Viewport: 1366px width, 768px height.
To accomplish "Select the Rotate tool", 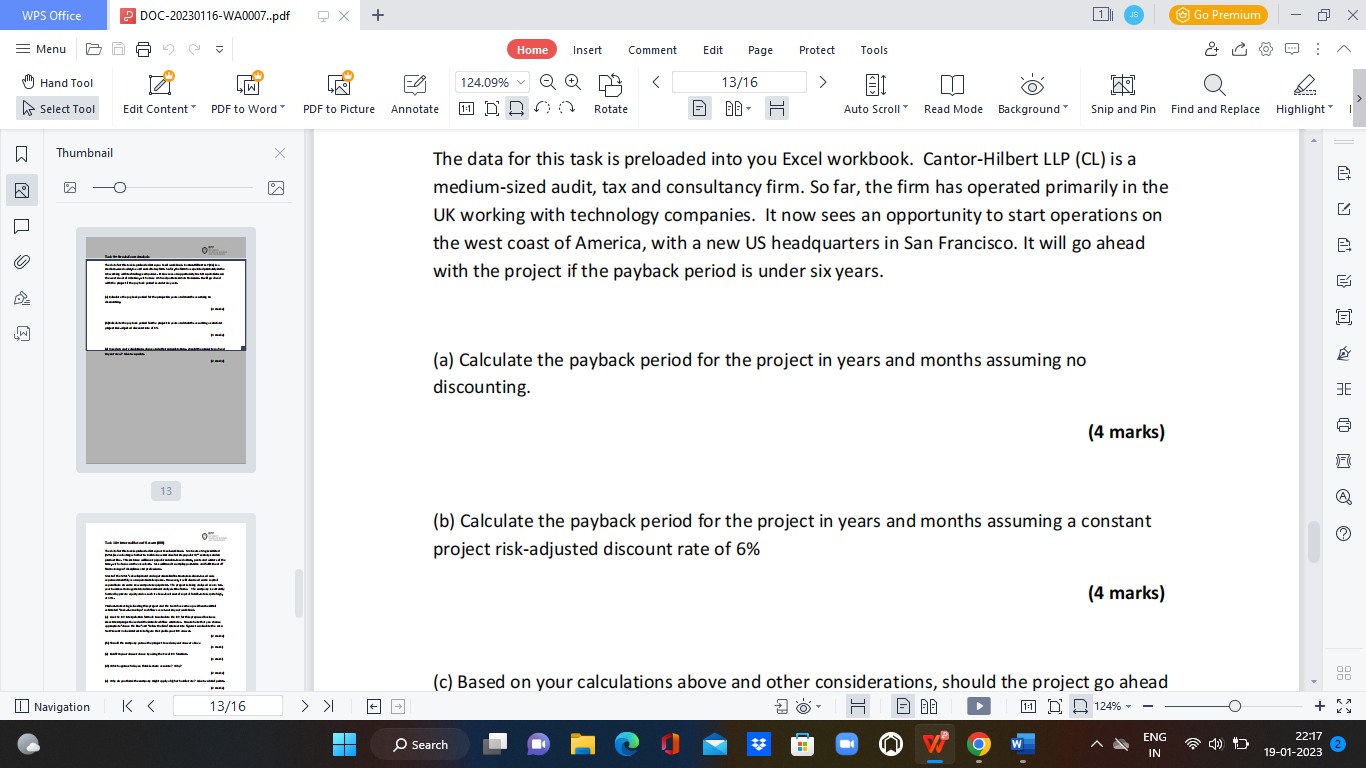I will coord(610,91).
